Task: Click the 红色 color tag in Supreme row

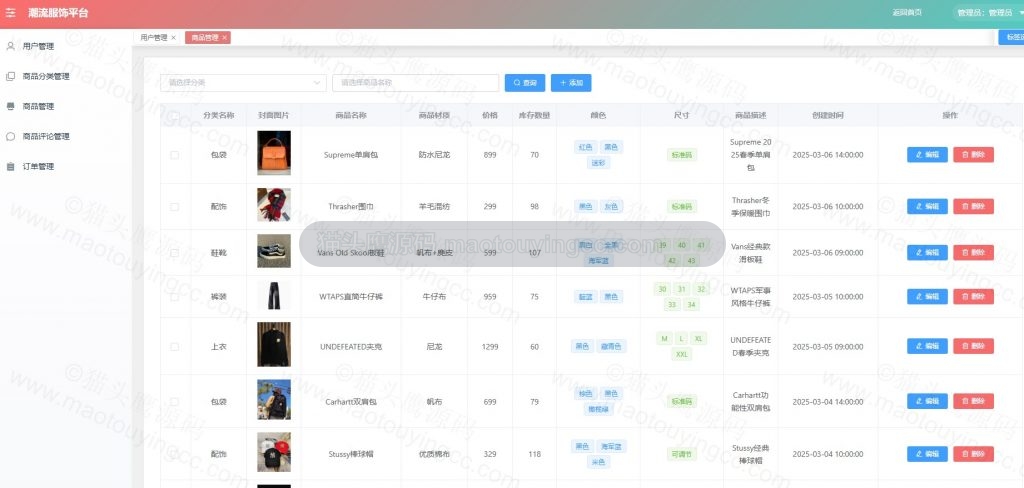Action: click(585, 147)
